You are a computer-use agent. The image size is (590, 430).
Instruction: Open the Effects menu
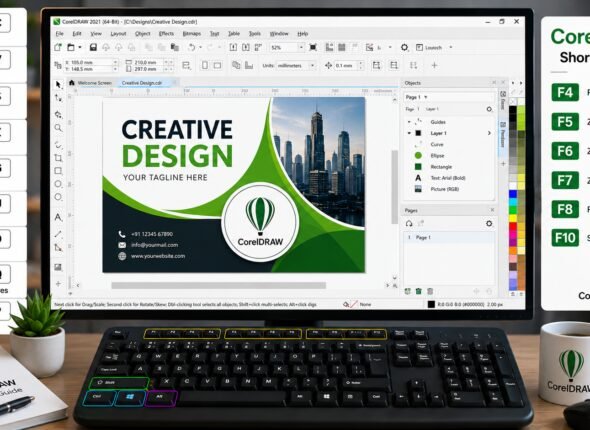point(166,33)
